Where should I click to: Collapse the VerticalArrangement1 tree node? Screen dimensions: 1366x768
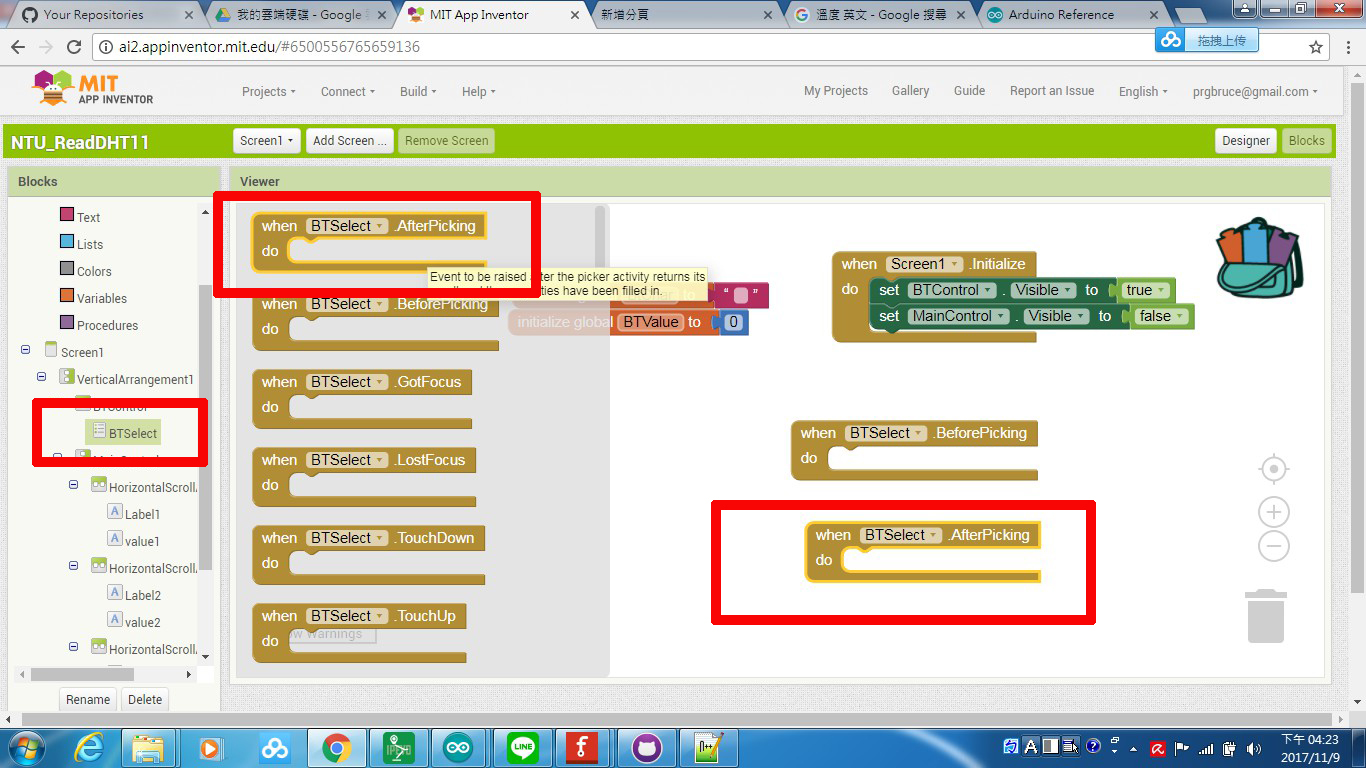click(42, 376)
